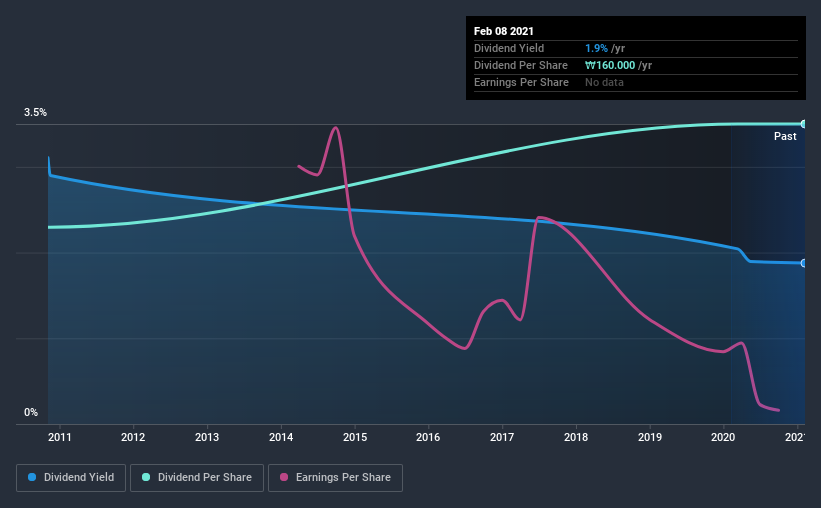Click the earnings peak near late 2014
This screenshot has height=508, width=821.
click(x=335, y=128)
